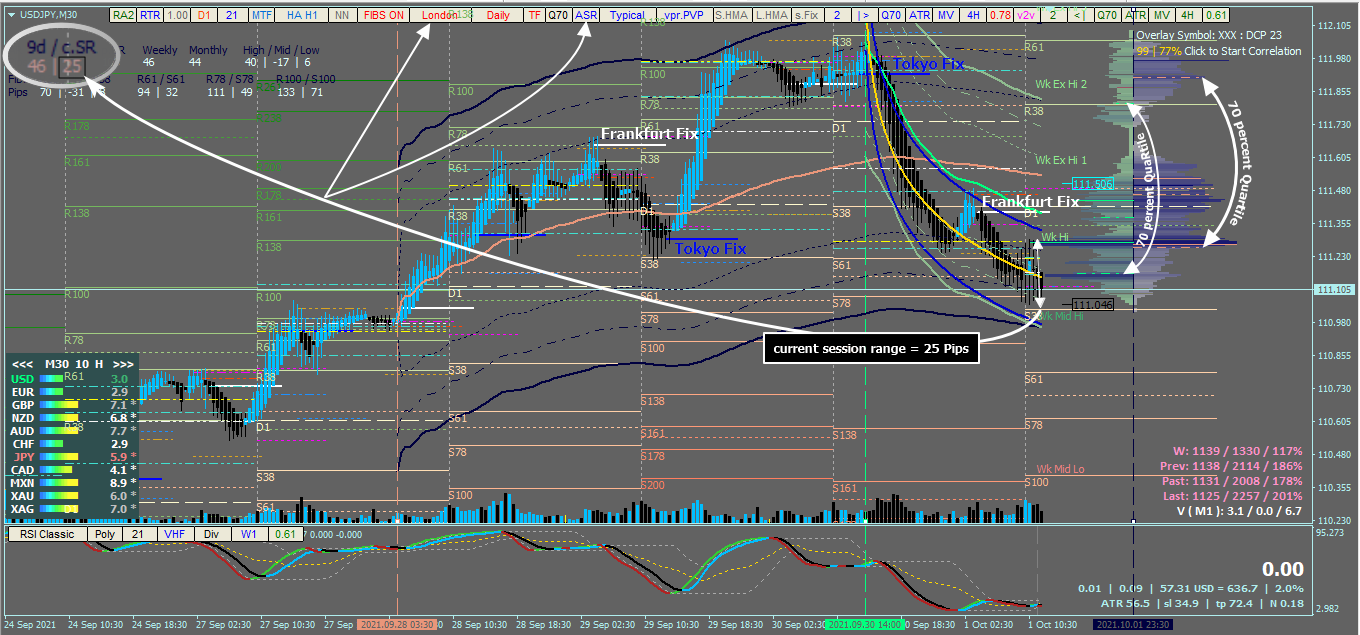Click the green MV toolbar button

[x=1162, y=15]
